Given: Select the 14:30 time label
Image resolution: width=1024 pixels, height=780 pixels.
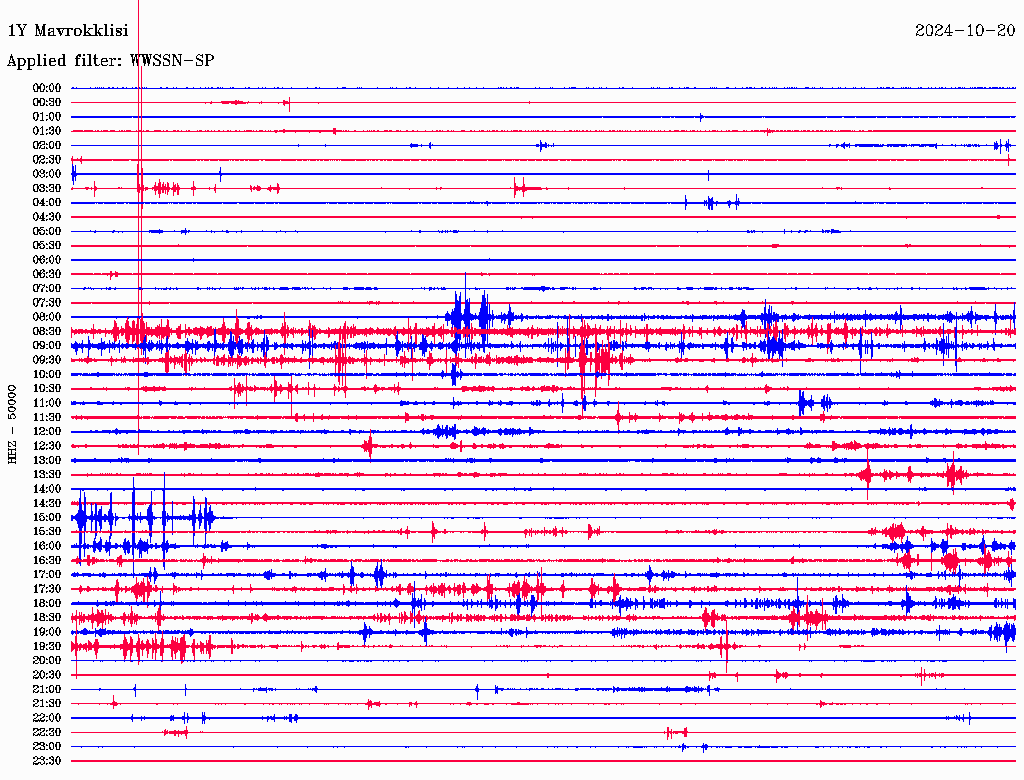Looking at the screenshot, I should tap(47, 504).
